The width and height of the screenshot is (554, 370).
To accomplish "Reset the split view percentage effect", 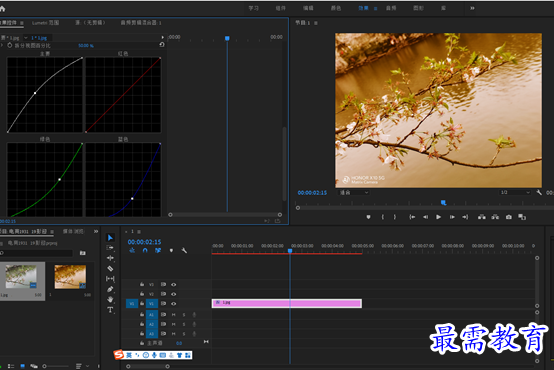I will click(x=162, y=45).
